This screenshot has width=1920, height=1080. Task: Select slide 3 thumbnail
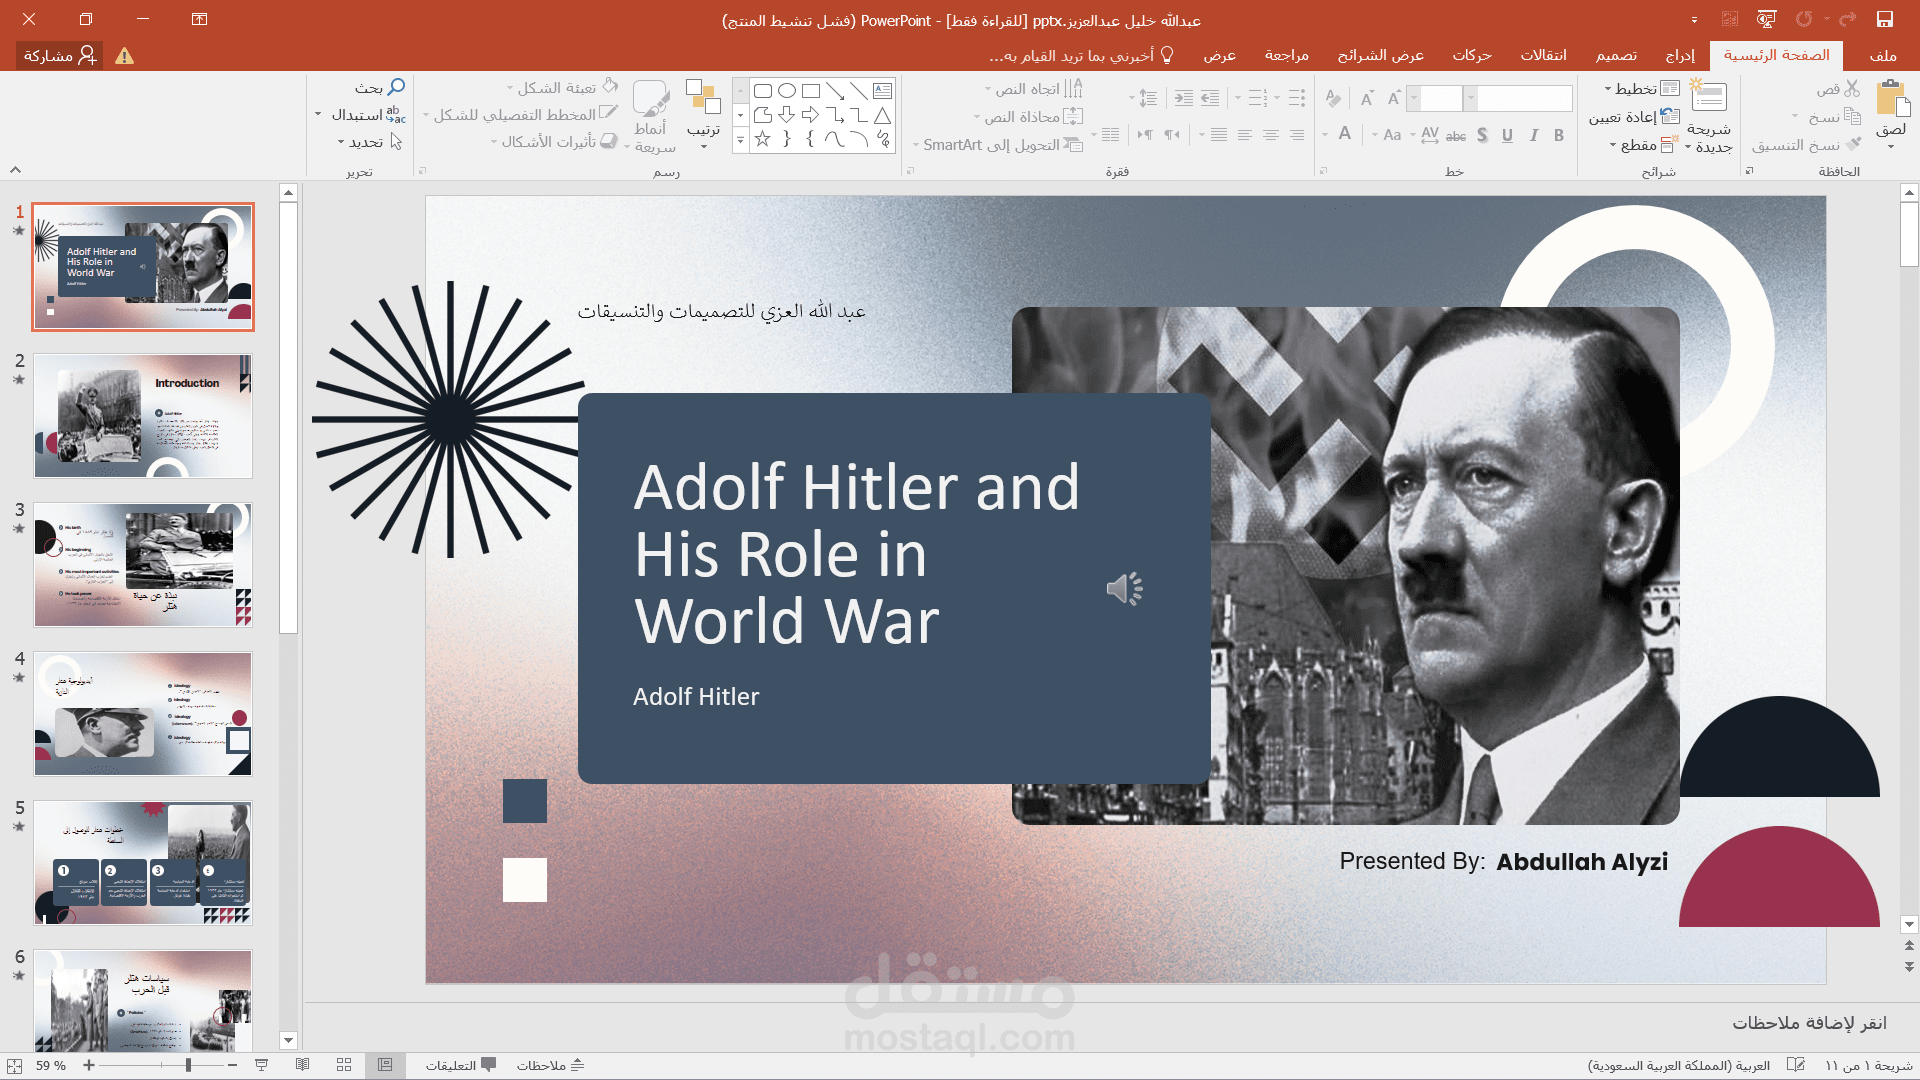(x=143, y=565)
